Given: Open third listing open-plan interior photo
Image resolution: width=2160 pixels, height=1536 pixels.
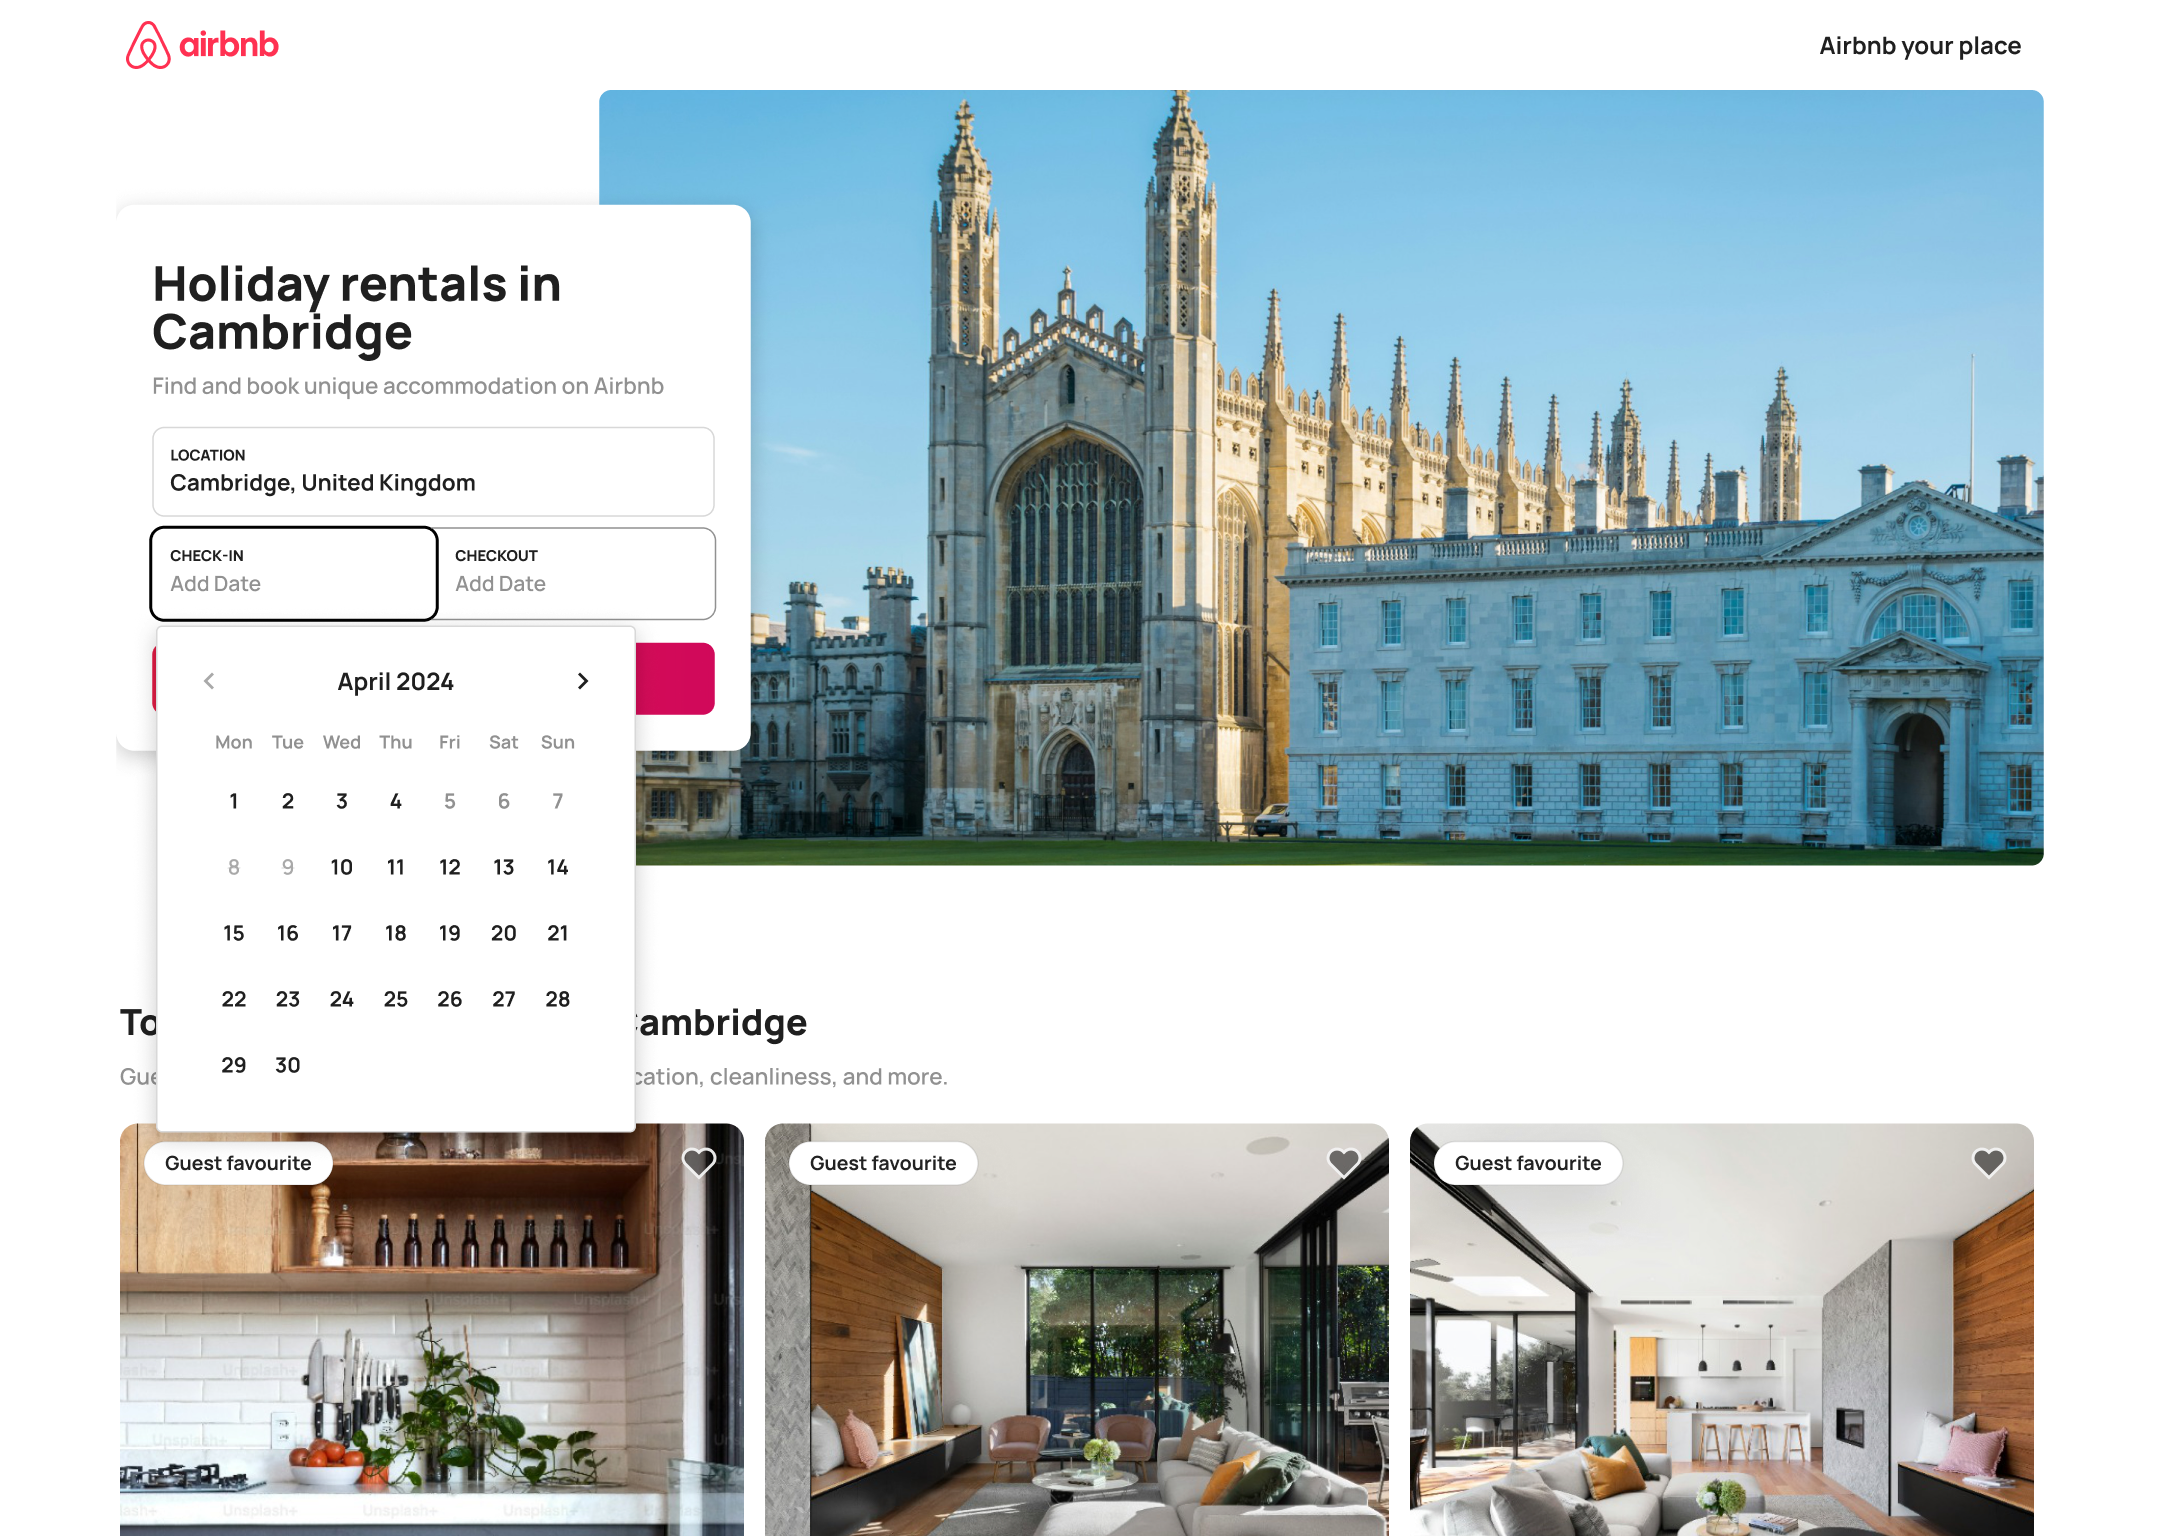Looking at the screenshot, I should pyautogui.click(x=1722, y=1350).
